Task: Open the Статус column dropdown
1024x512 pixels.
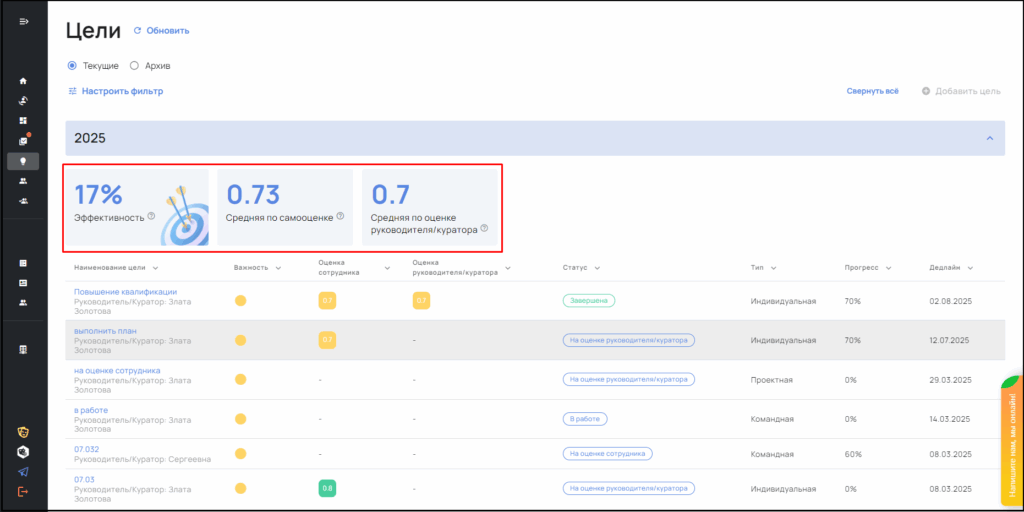Action: [x=596, y=268]
